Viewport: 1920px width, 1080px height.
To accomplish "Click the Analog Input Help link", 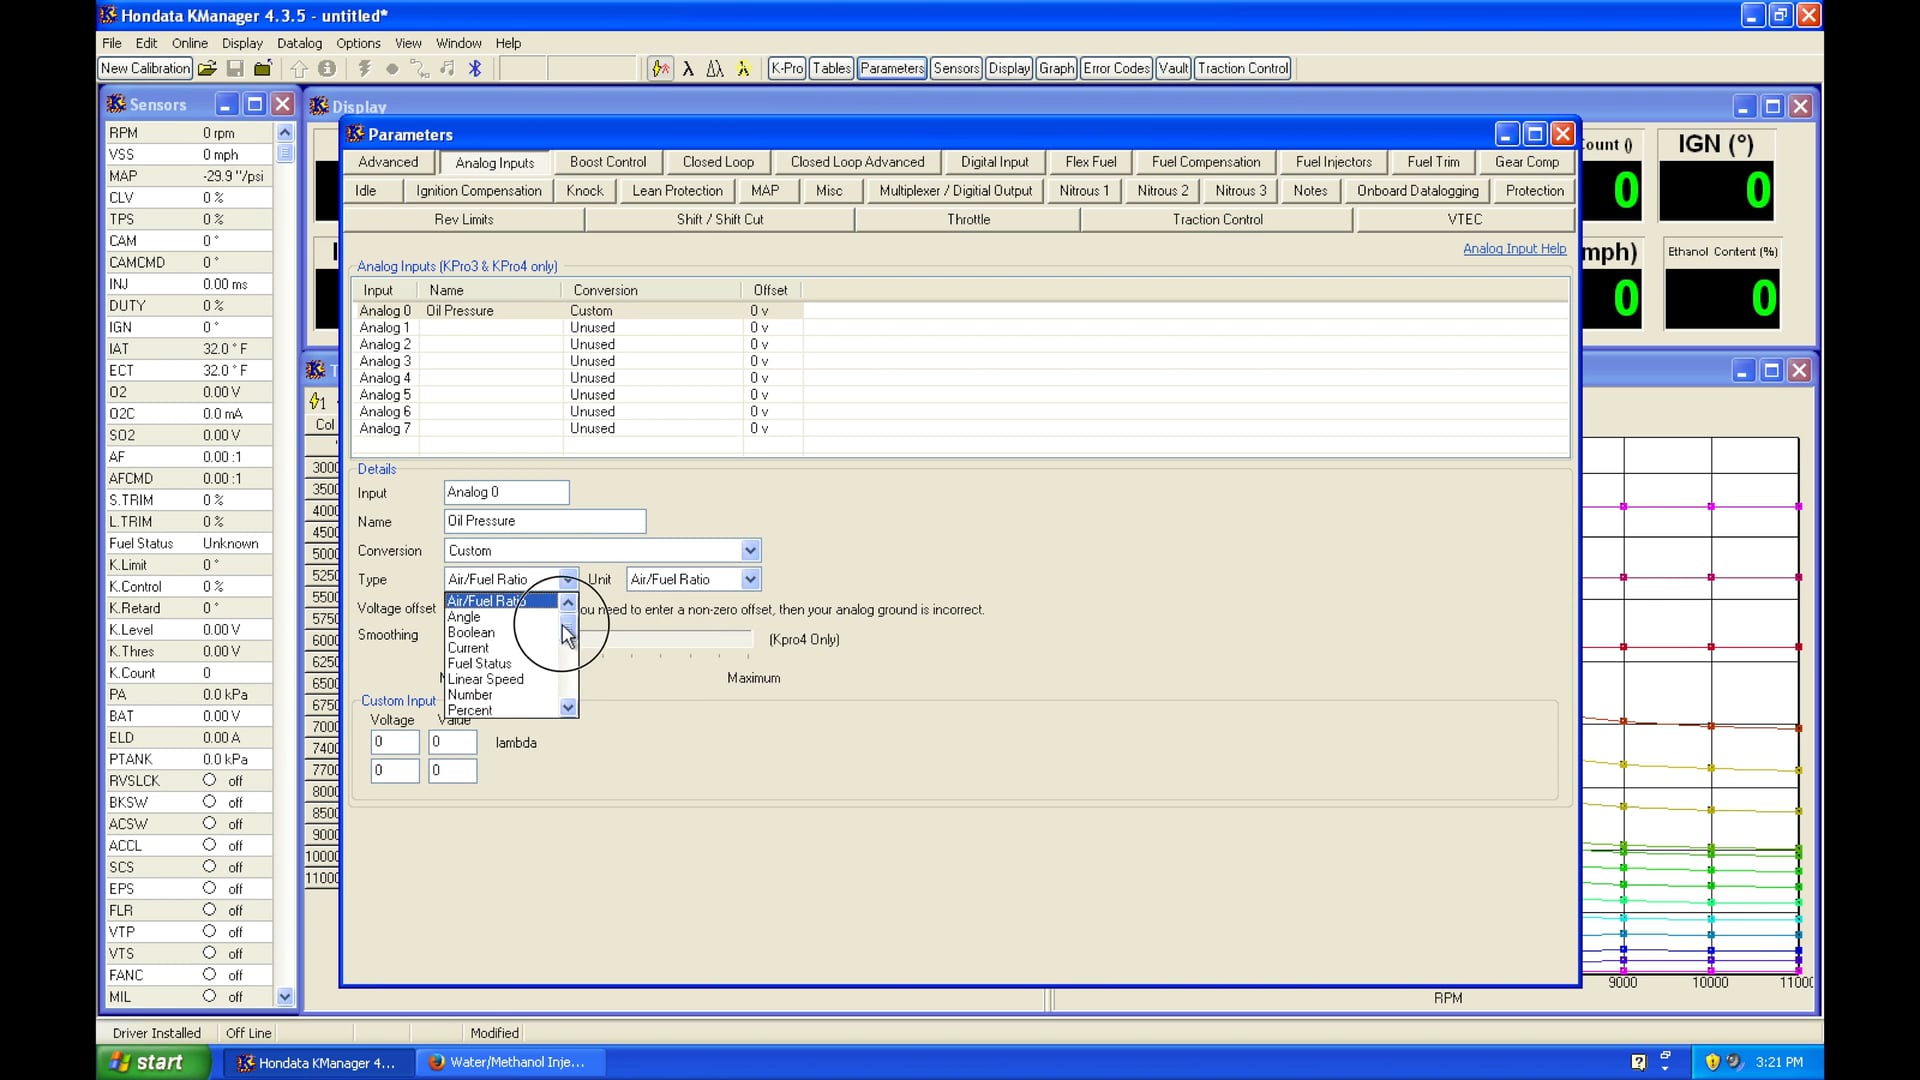I will [1514, 249].
